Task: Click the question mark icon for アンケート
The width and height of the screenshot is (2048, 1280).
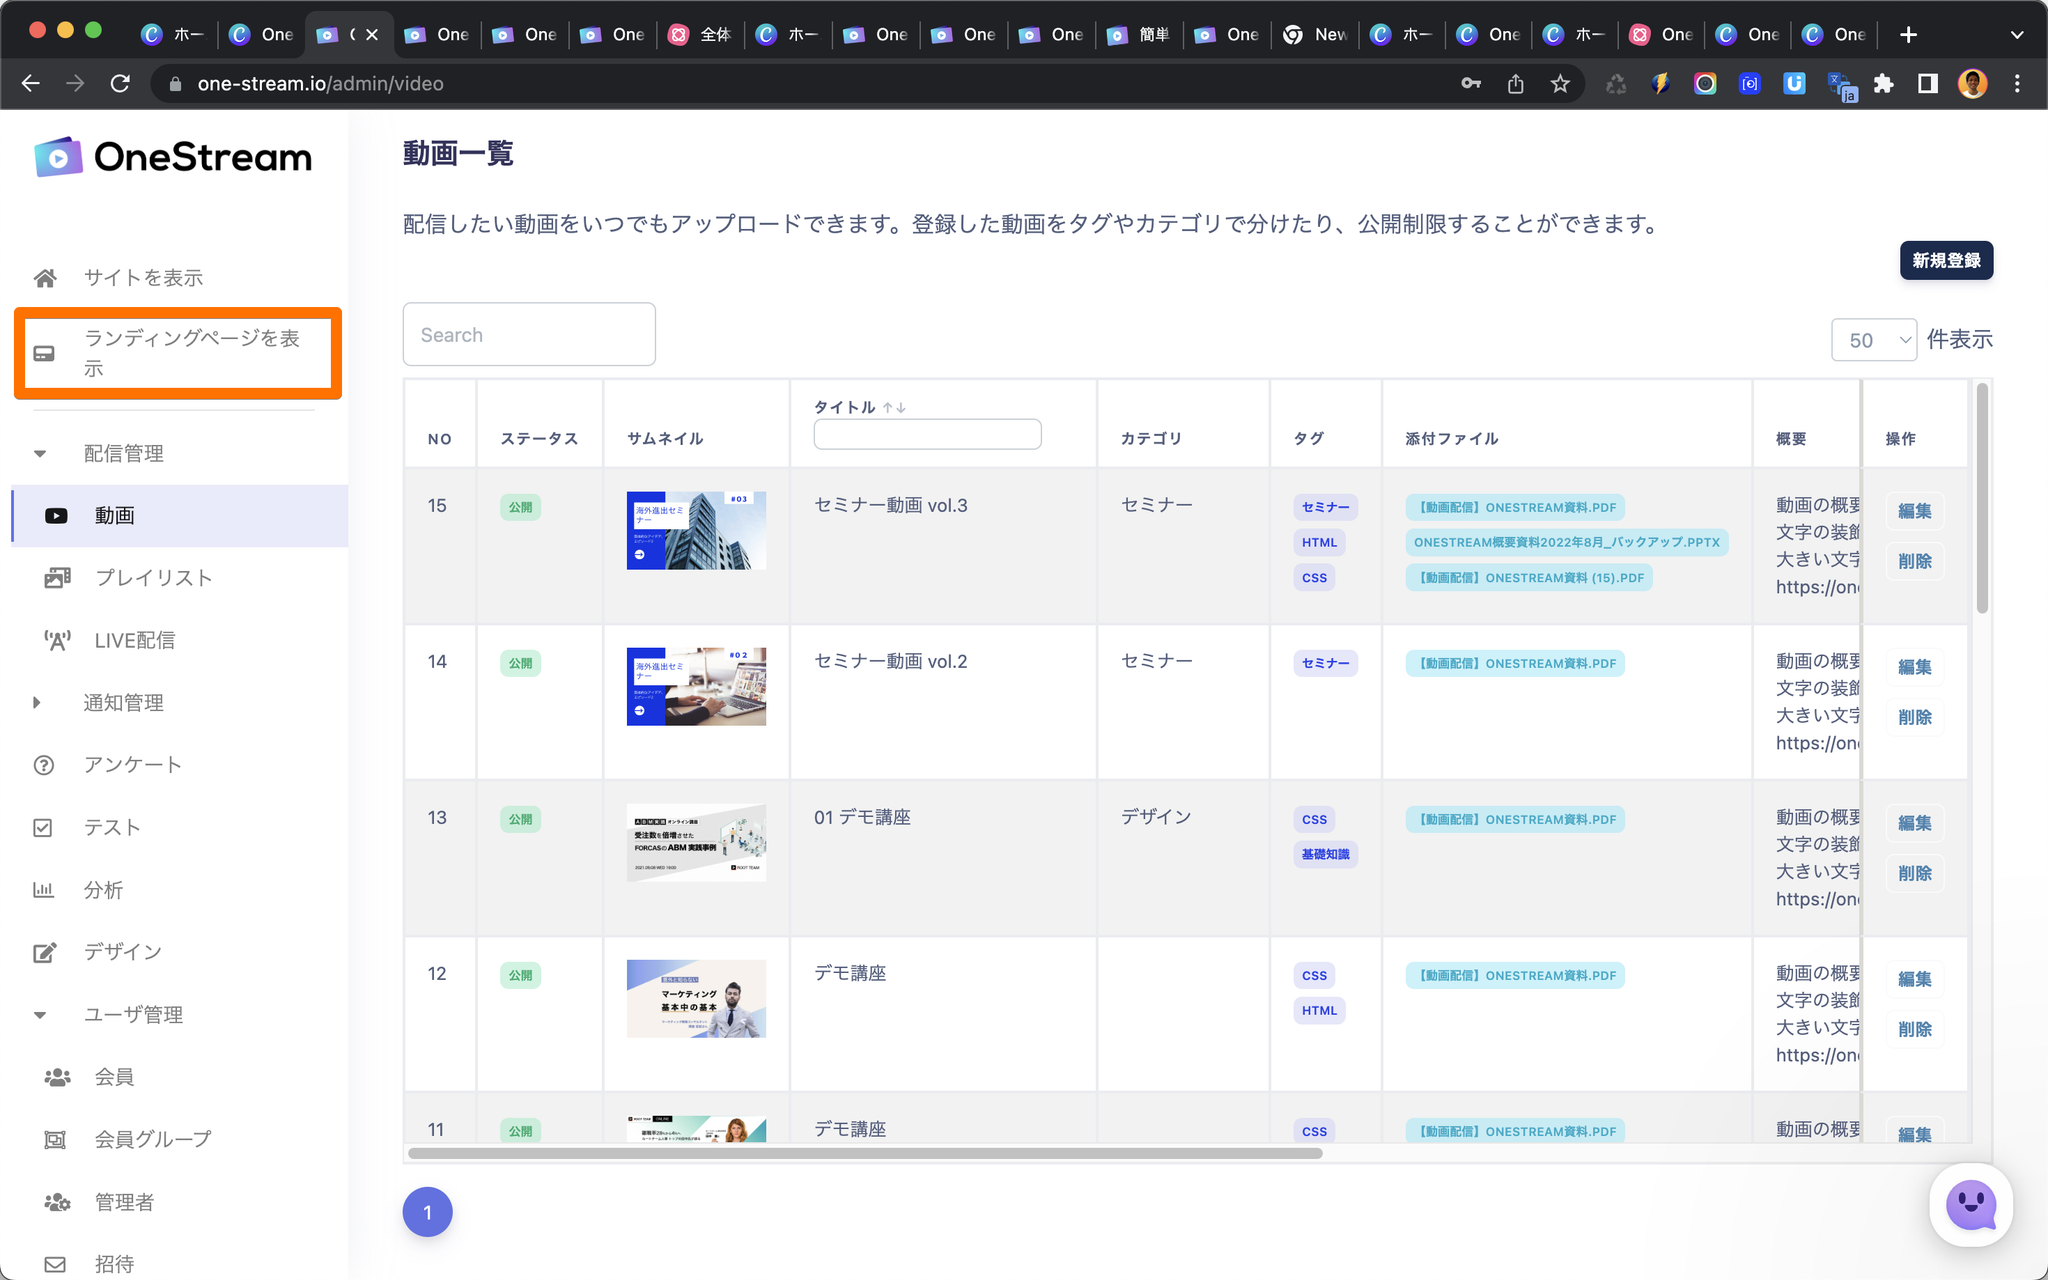Action: tap(43, 765)
